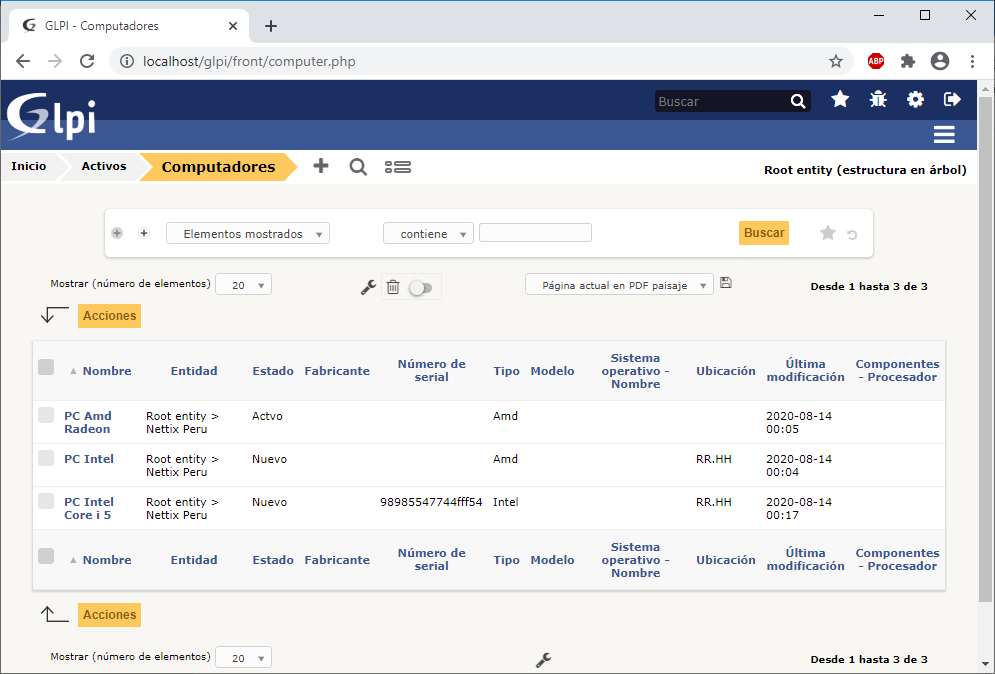Check the box for the PC Intel row
This screenshot has height=674, width=995.
tap(46, 458)
